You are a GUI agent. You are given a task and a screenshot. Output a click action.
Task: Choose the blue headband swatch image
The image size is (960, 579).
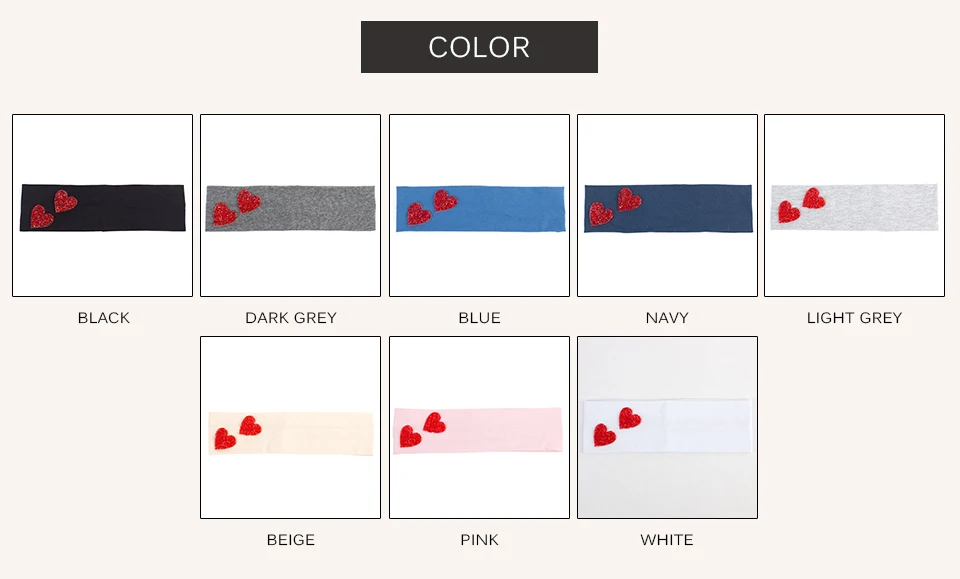point(479,206)
